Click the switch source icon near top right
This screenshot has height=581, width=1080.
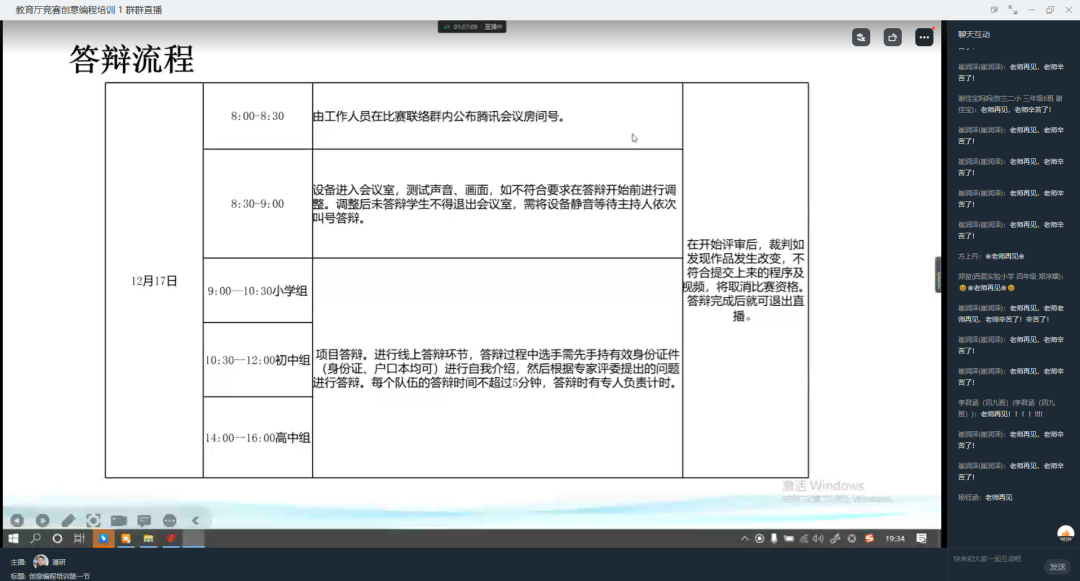tap(861, 37)
